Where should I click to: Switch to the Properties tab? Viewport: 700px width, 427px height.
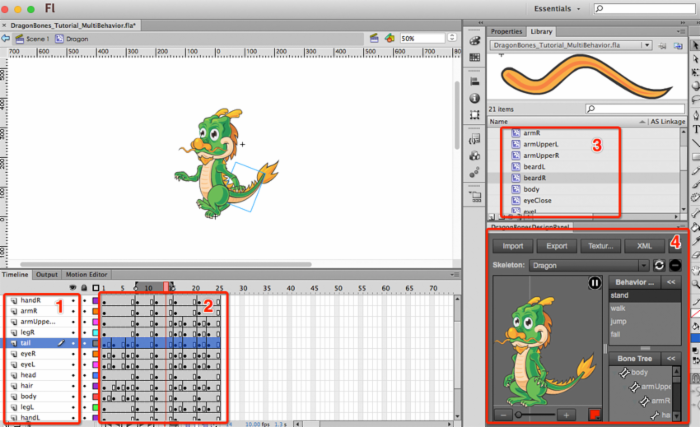507,31
